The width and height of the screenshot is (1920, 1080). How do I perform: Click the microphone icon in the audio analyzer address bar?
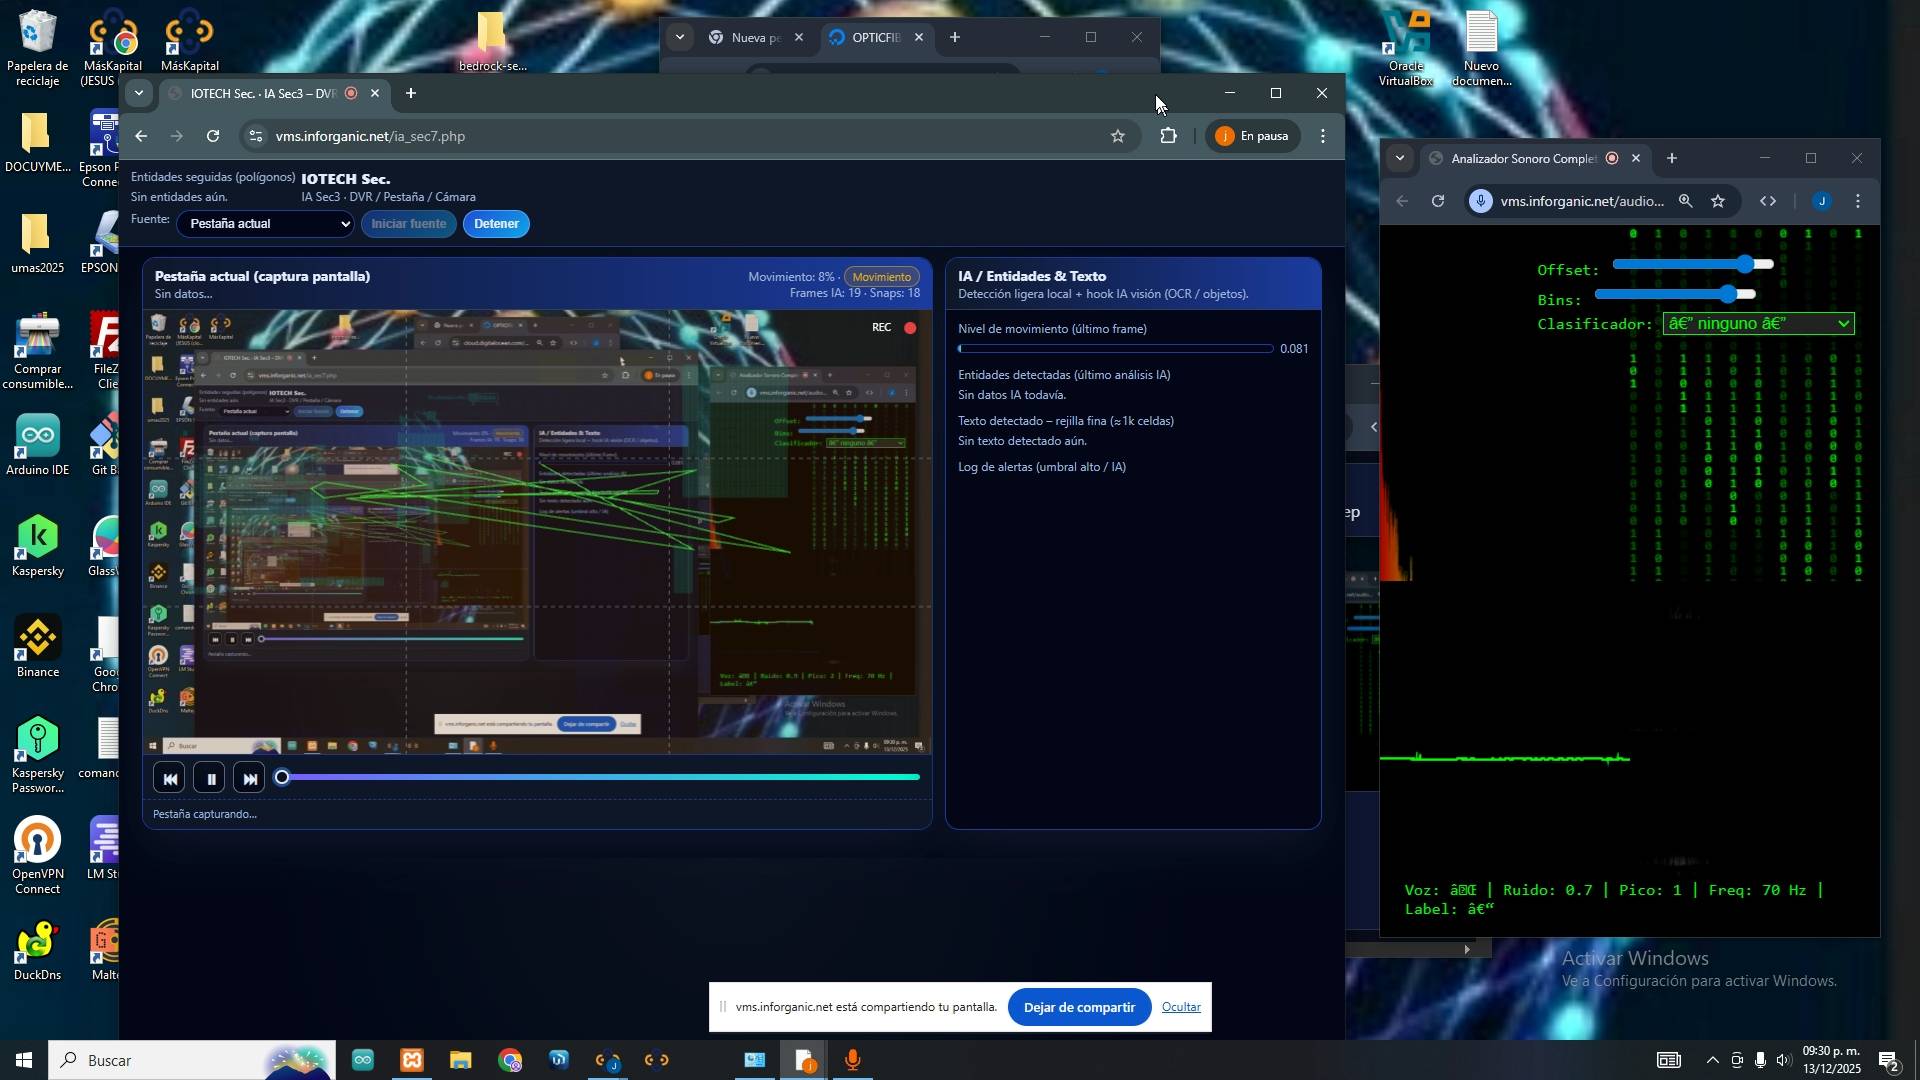(x=1482, y=201)
